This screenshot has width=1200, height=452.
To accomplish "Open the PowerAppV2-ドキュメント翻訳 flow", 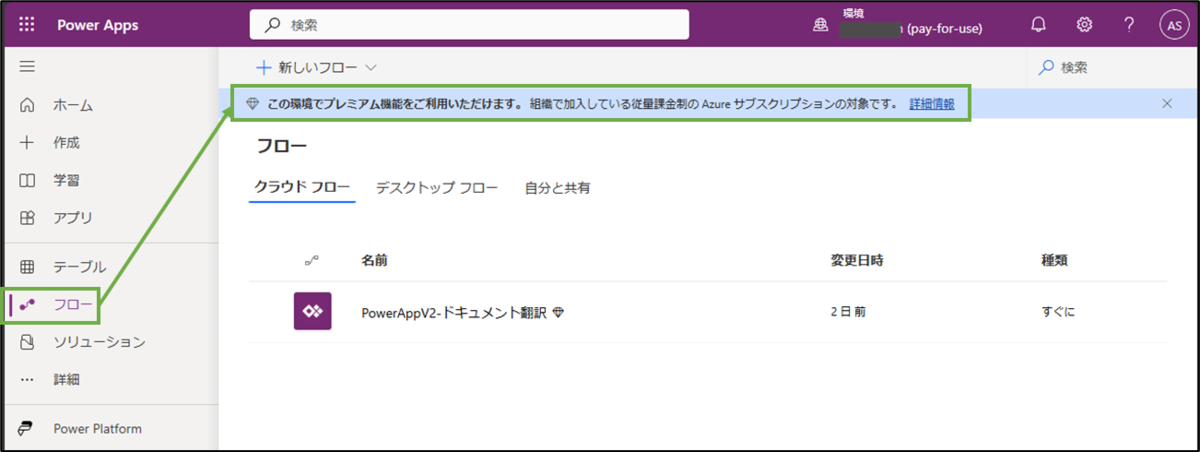I will [453, 312].
